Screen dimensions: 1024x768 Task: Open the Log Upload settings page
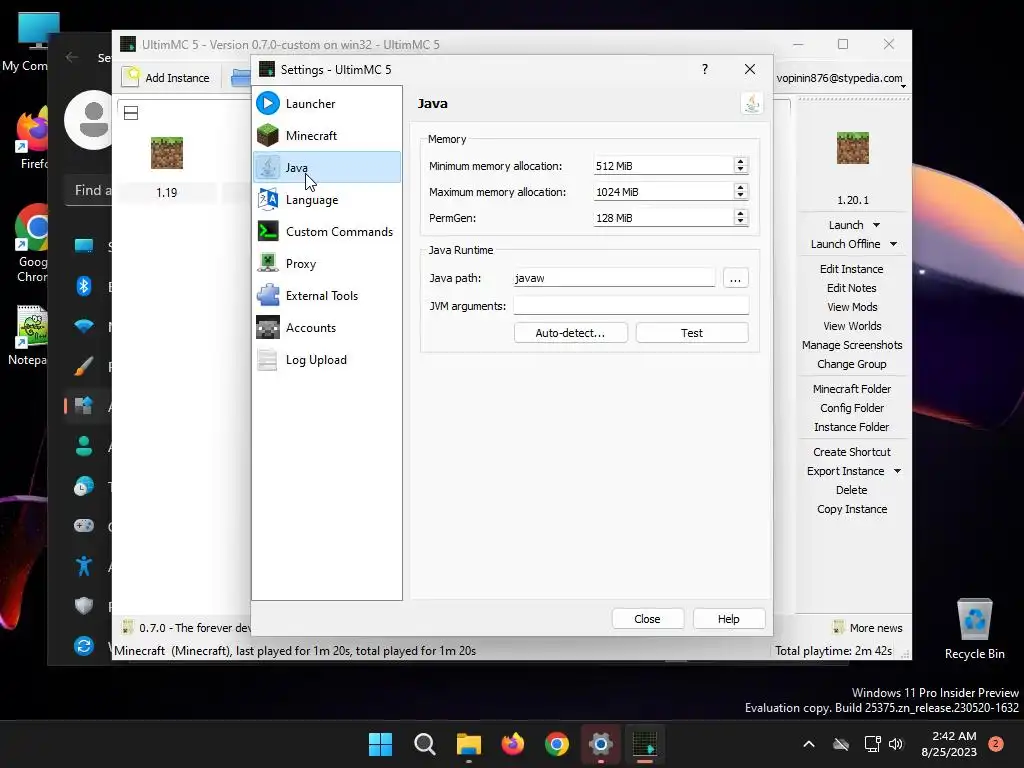tap(327, 359)
